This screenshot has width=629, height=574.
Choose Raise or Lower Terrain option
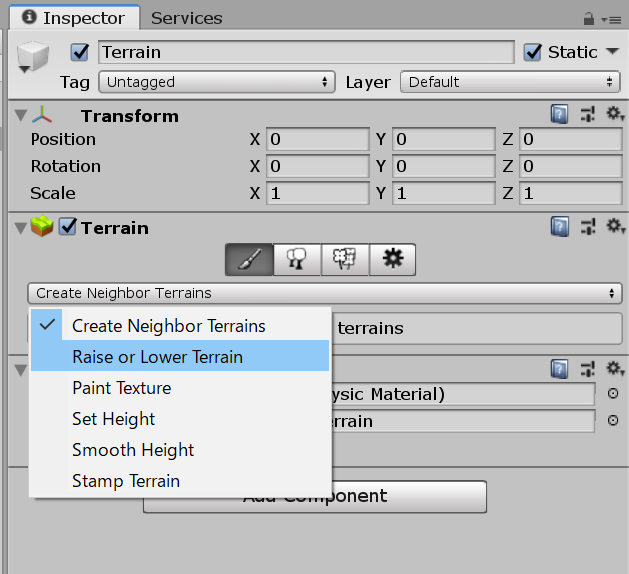click(157, 356)
